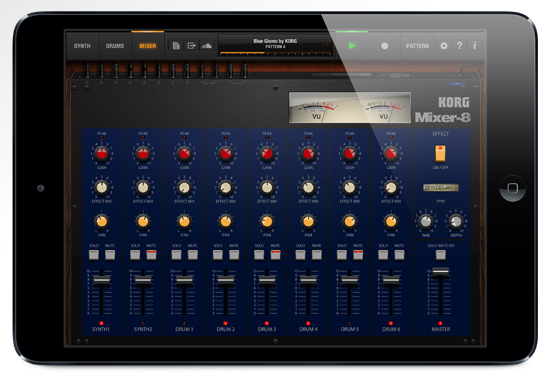550x375 pixels.
Task: Click the DRUM 1 volume fader
Action: point(184,280)
